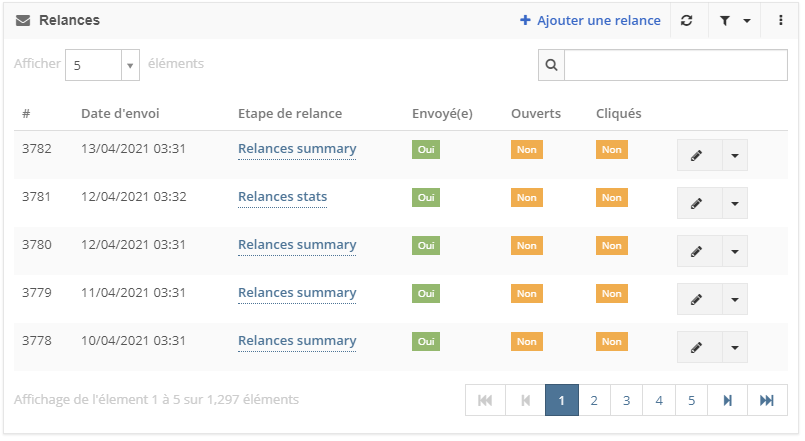Click Ouverts Non badge in row 3779
The height and width of the screenshot is (441, 805).
tap(527, 294)
